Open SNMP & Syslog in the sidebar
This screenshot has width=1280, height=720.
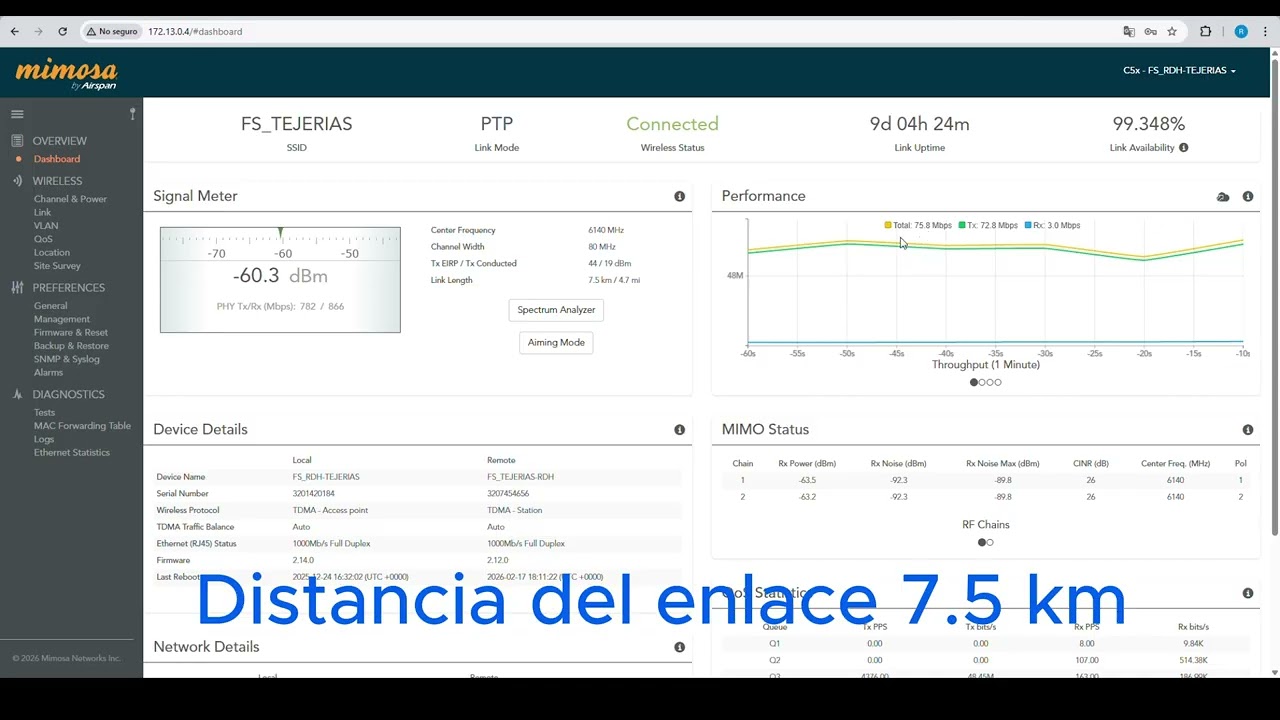pos(67,359)
